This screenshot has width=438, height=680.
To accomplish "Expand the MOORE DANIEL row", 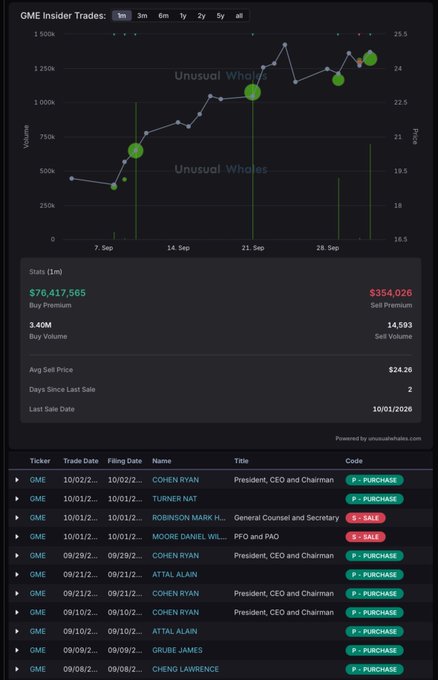I will tap(17, 537).
